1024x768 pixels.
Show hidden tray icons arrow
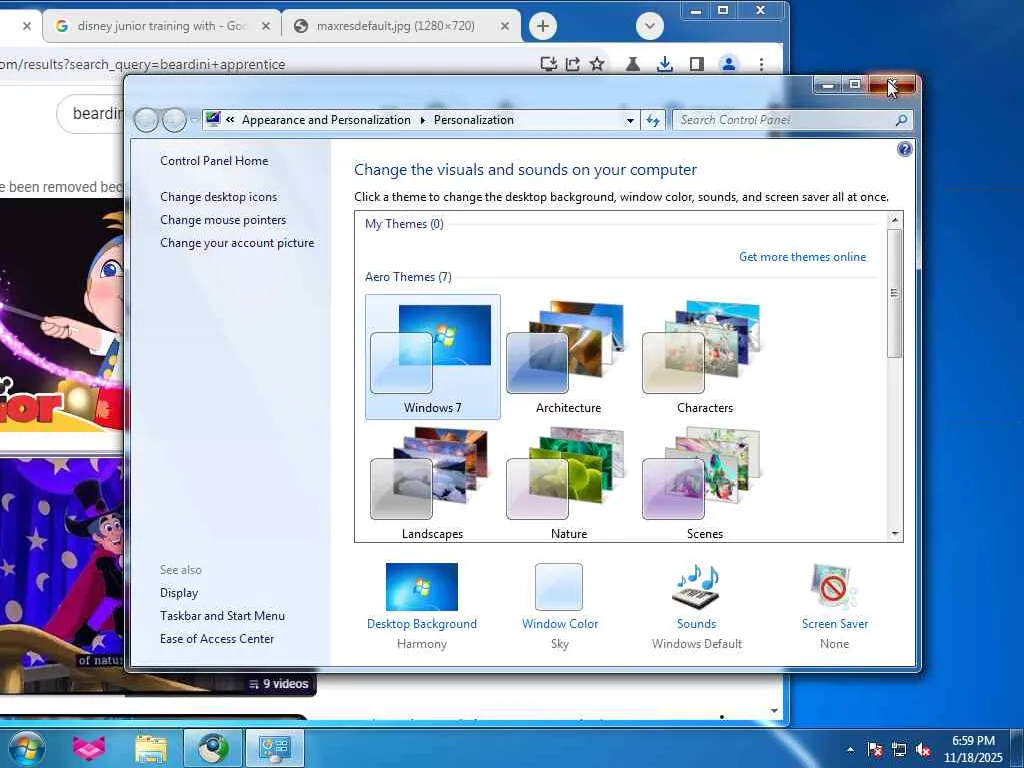tap(850, 749)
